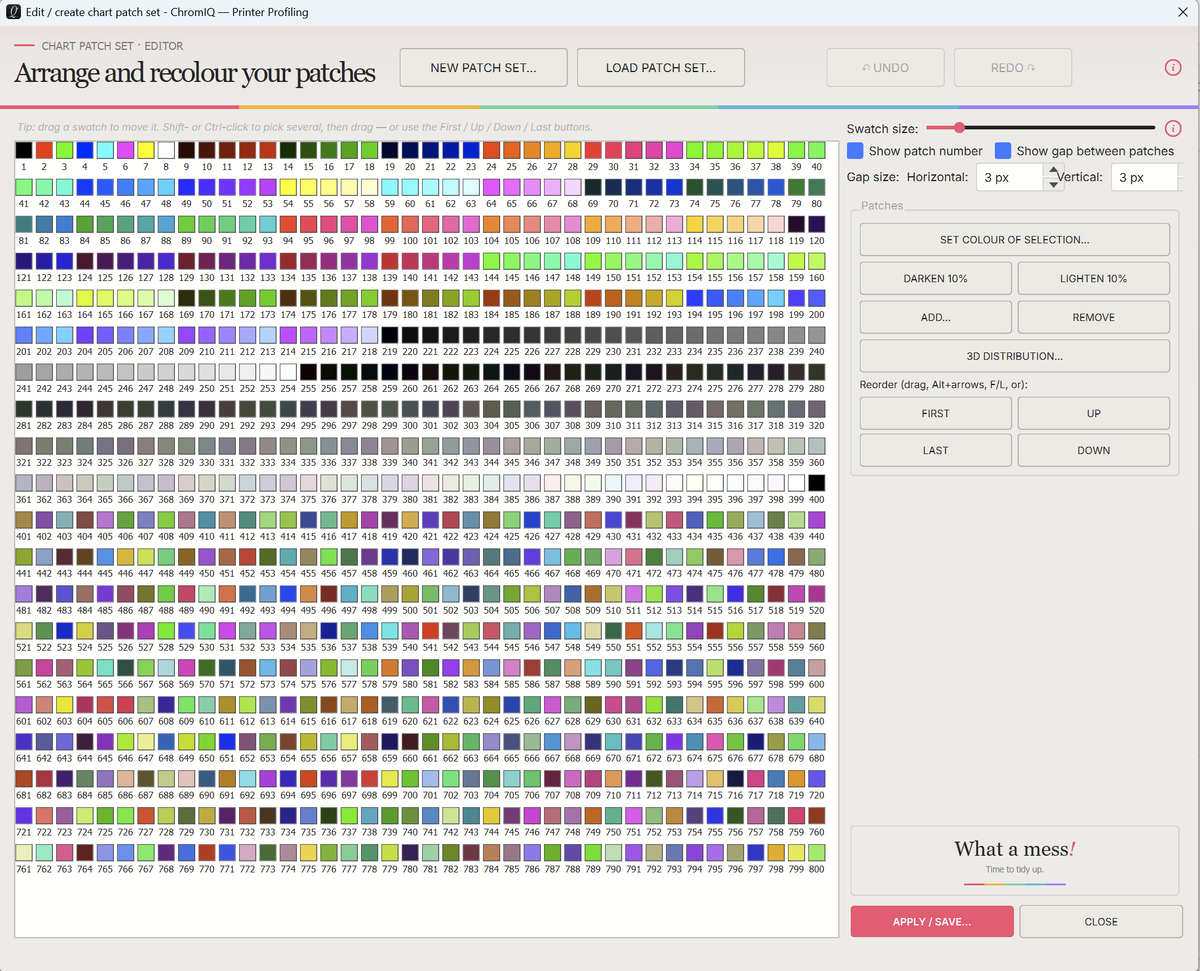Click the Apply / Save button
Image resolution: width=1200 pixels, height=971 pixels.
pyautogui.click(x=932, y=922)
